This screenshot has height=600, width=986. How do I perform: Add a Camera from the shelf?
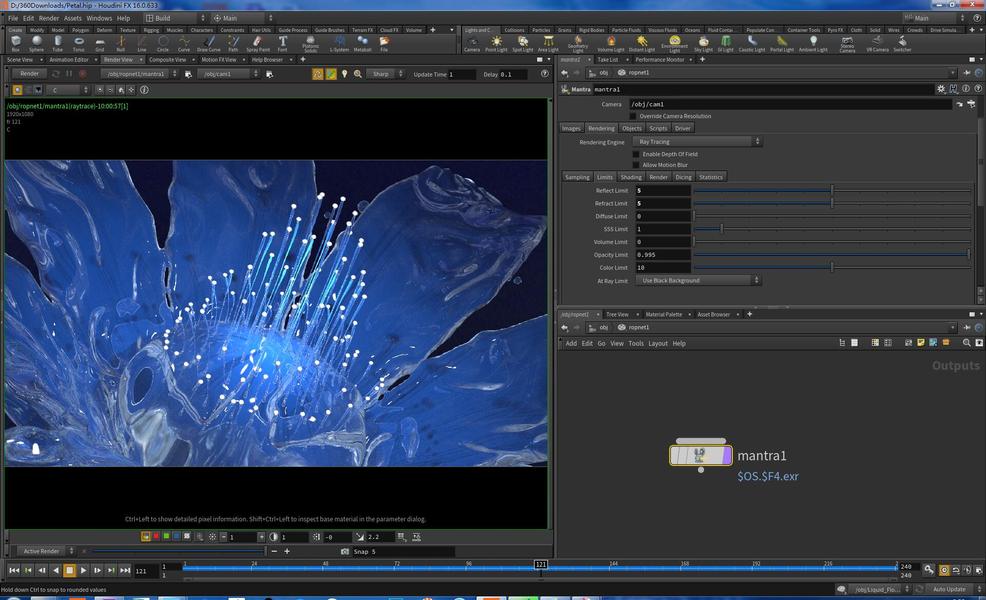[472, 43]
